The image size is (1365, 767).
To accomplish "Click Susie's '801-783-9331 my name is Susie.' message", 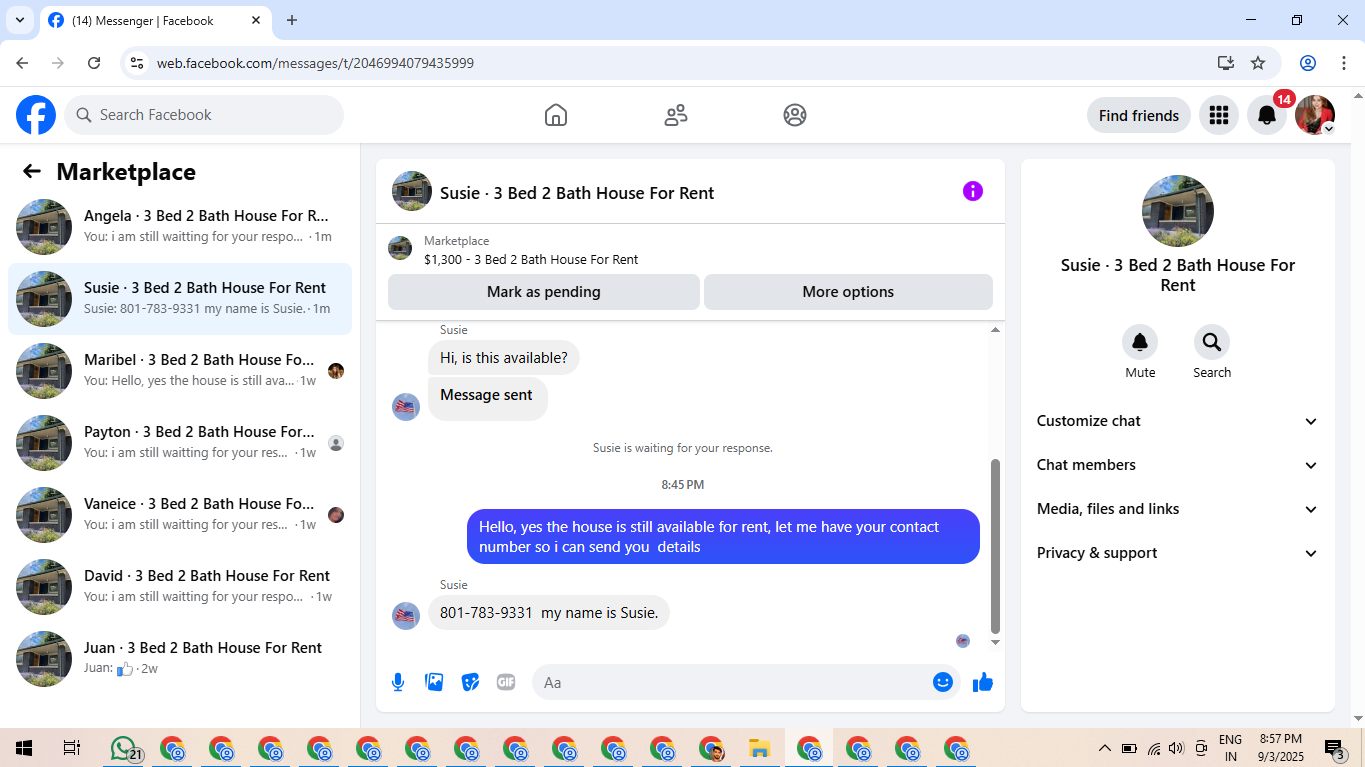I will point(549,613).
